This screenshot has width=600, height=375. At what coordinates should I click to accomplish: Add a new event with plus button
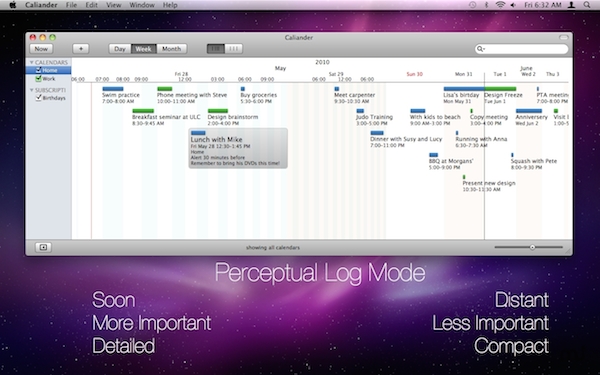(81, 49)
